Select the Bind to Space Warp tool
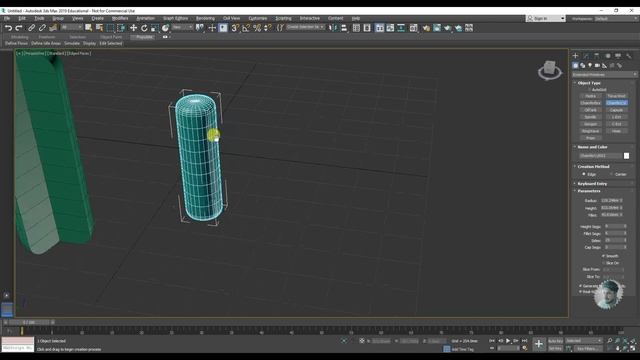The width and height of the screenshot is (640, 360). coord(53,28)
